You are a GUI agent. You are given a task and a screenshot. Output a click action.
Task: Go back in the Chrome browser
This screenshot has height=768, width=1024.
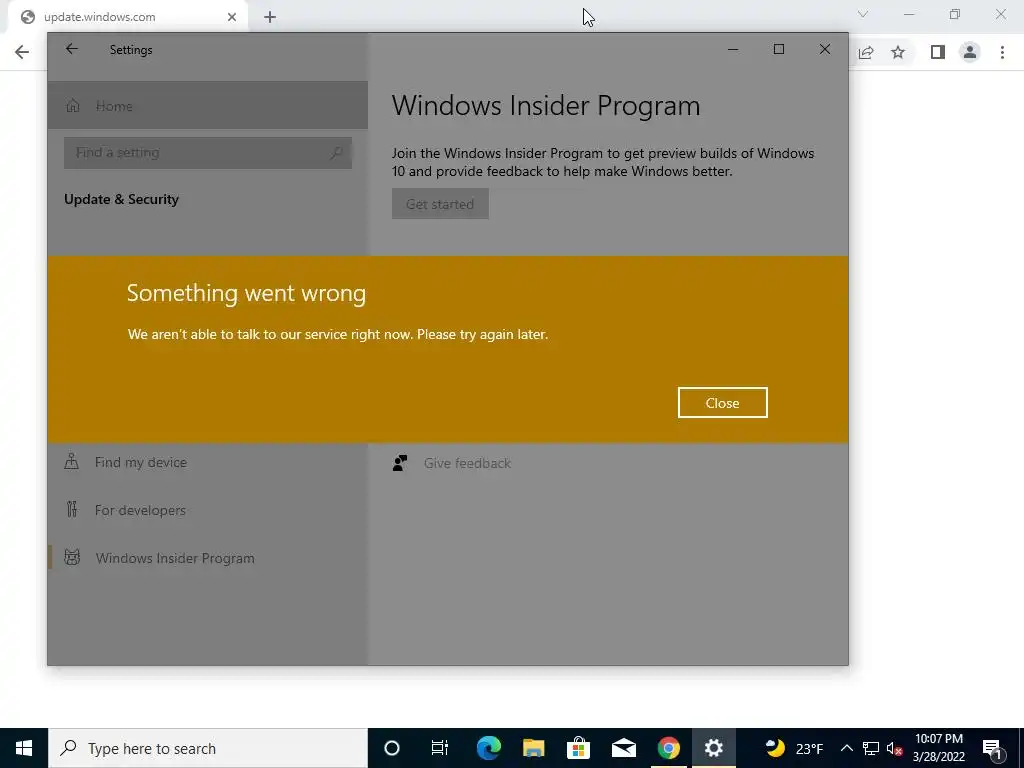[22, 52]
